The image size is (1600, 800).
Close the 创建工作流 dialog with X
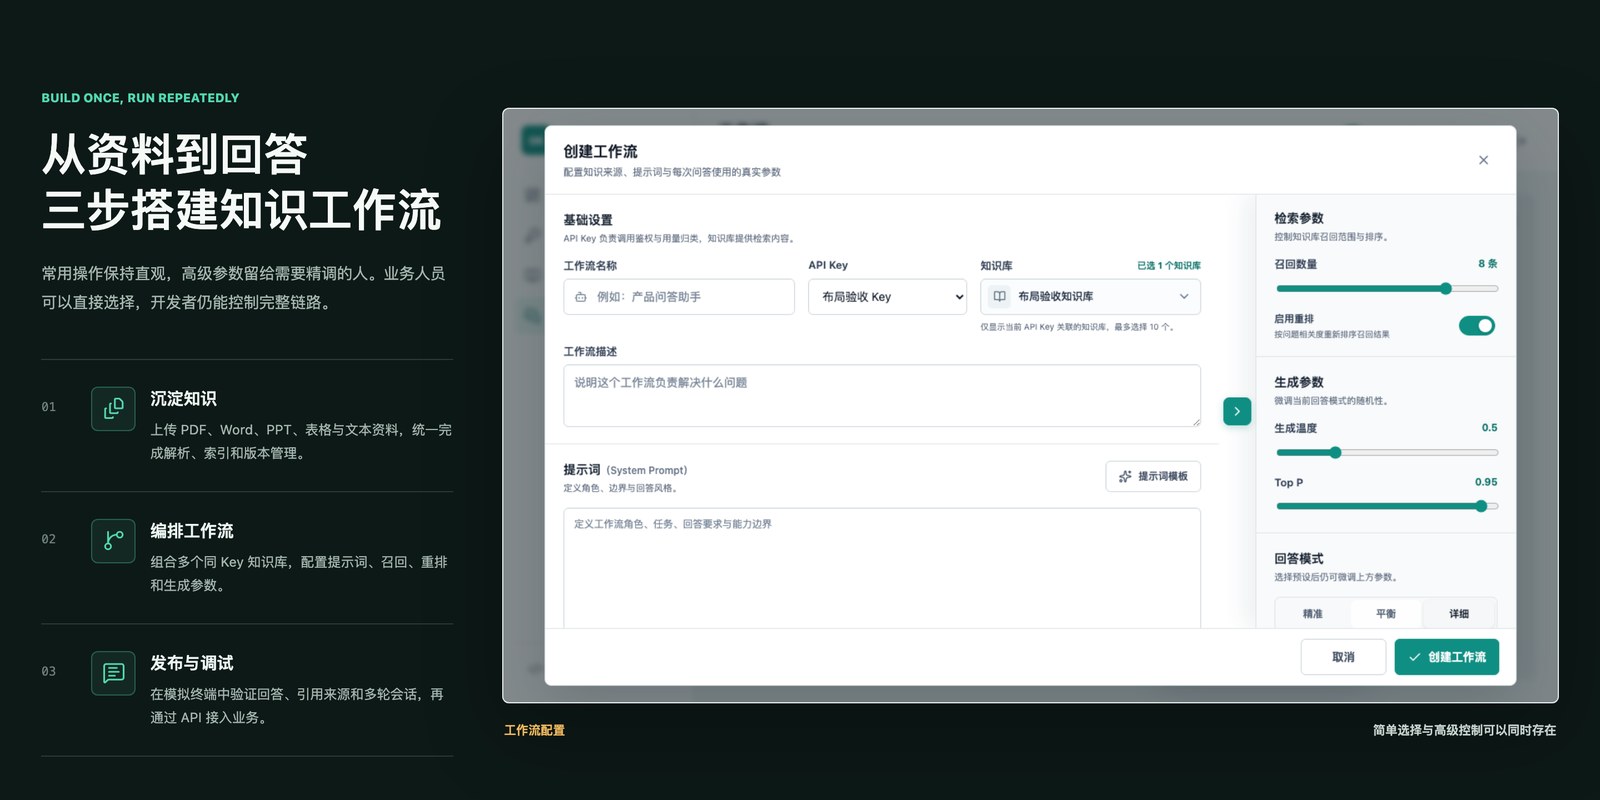click(1483, 160)
